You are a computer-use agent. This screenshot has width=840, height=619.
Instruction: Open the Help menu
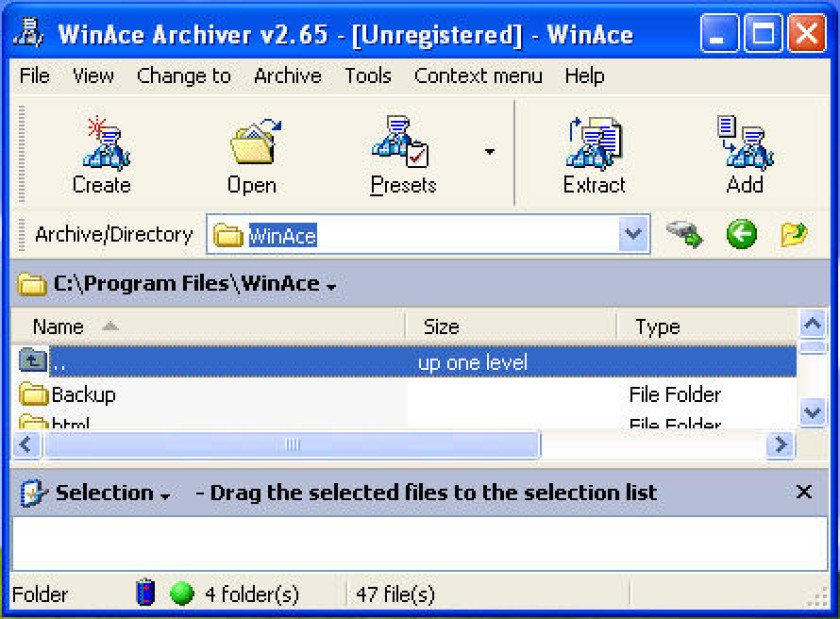point(584,76)
